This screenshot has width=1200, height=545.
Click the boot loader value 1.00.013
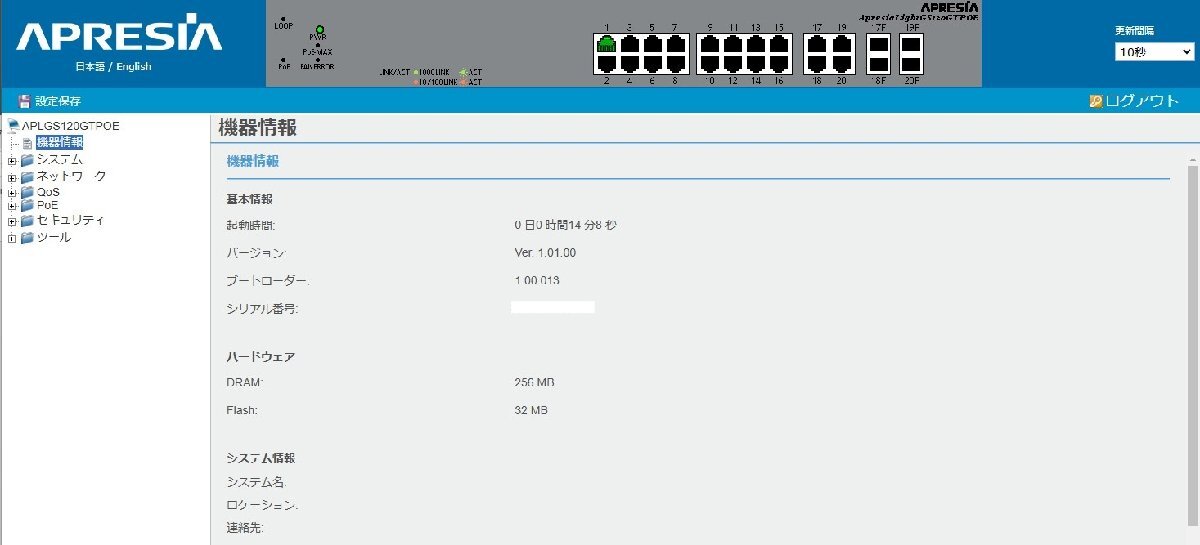point(537,280)
